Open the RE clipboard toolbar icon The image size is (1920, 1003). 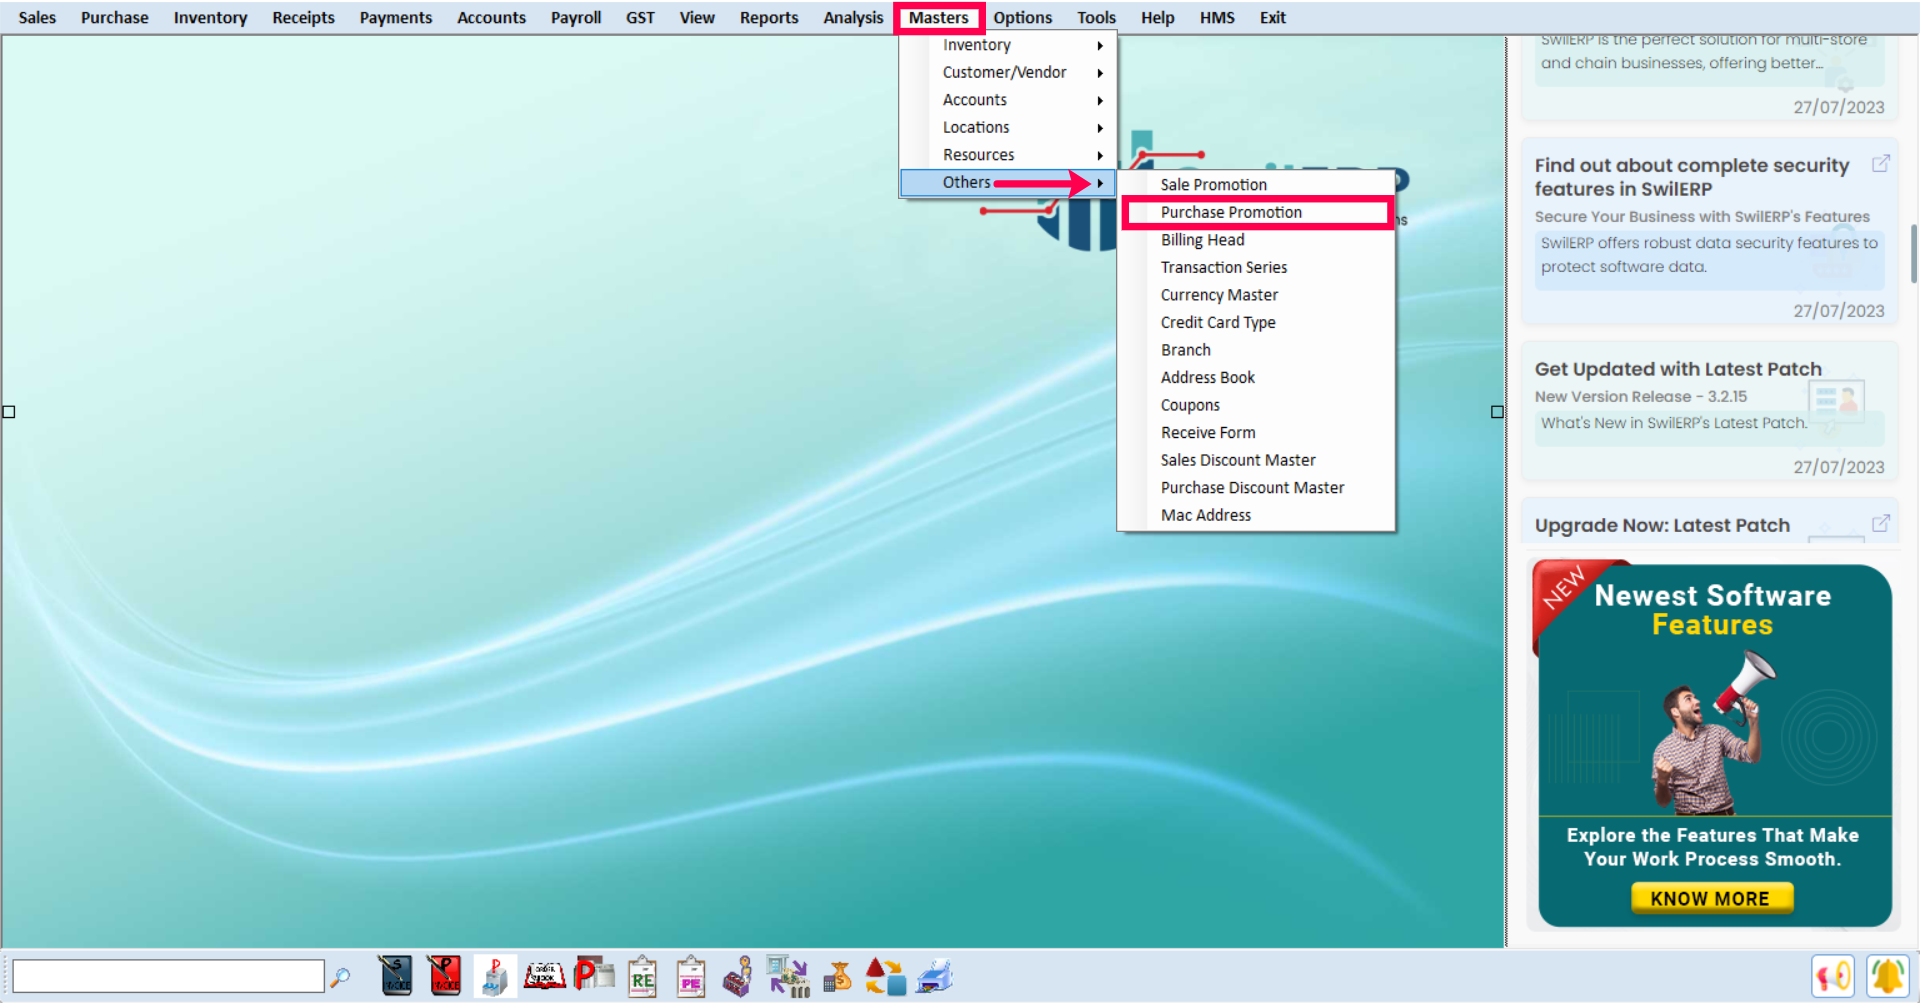point(642,976)
